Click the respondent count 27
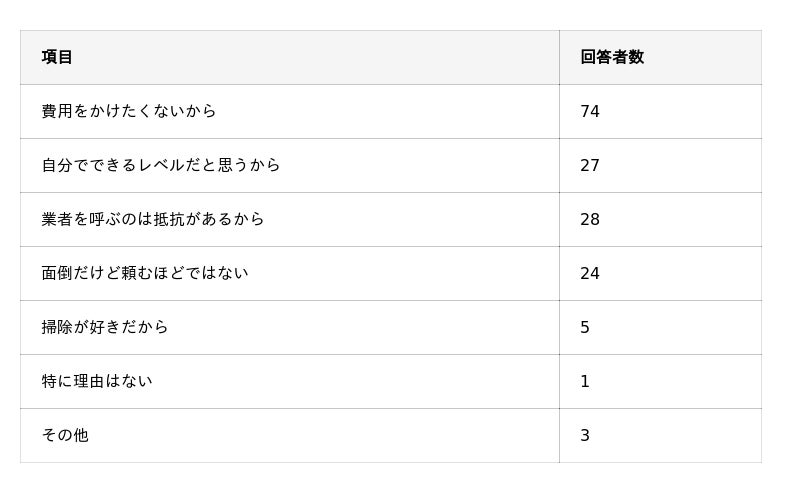The width and height of the screenshot is (800, 493). point(590,165)
